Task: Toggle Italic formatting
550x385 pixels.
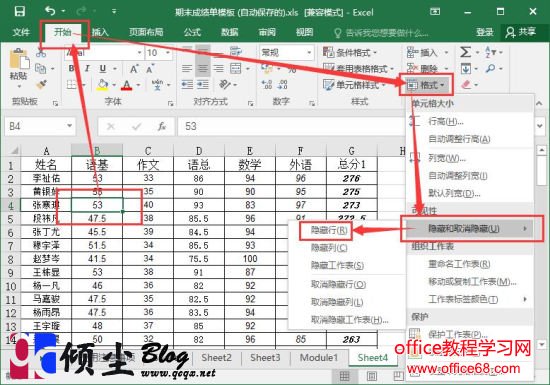Action: click(87, 68)
